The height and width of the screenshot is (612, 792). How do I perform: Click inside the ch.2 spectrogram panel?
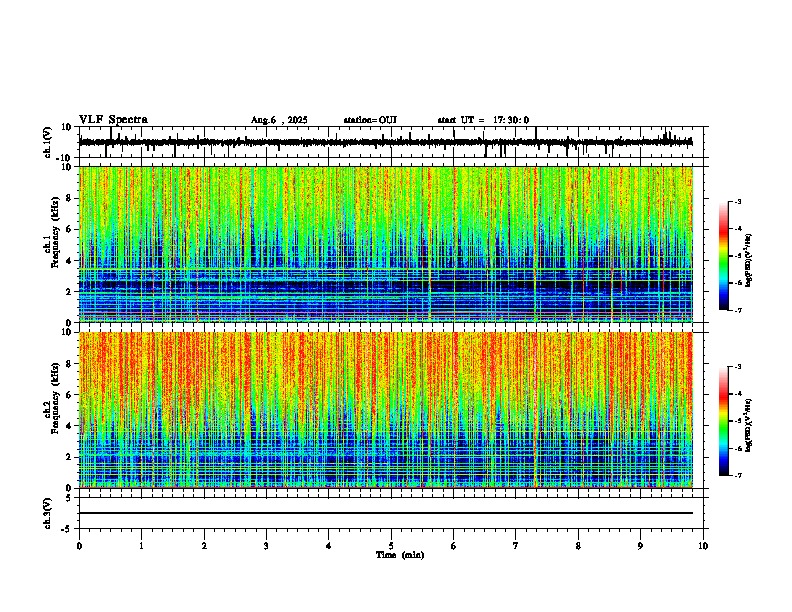pyautogui.click(x=385, y=410)
